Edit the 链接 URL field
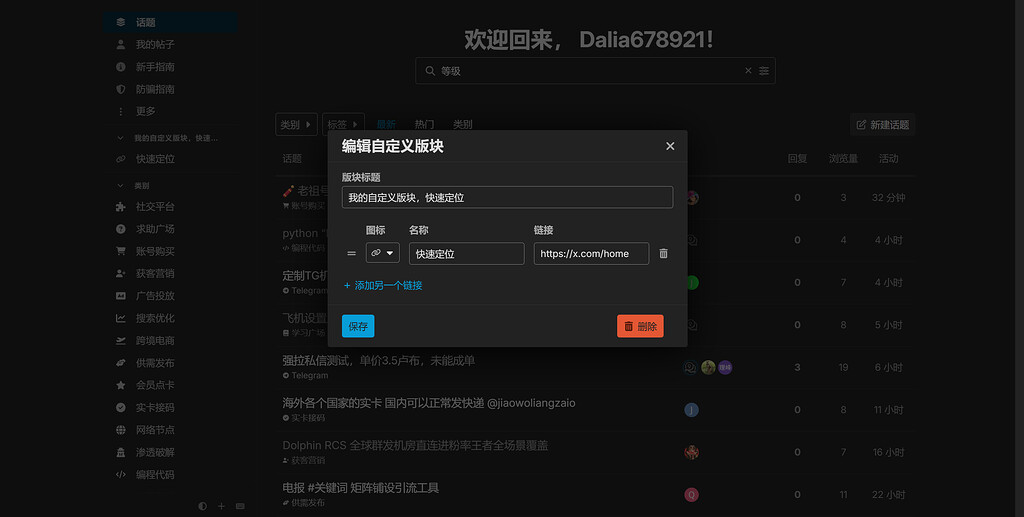 tap(592, 253)
